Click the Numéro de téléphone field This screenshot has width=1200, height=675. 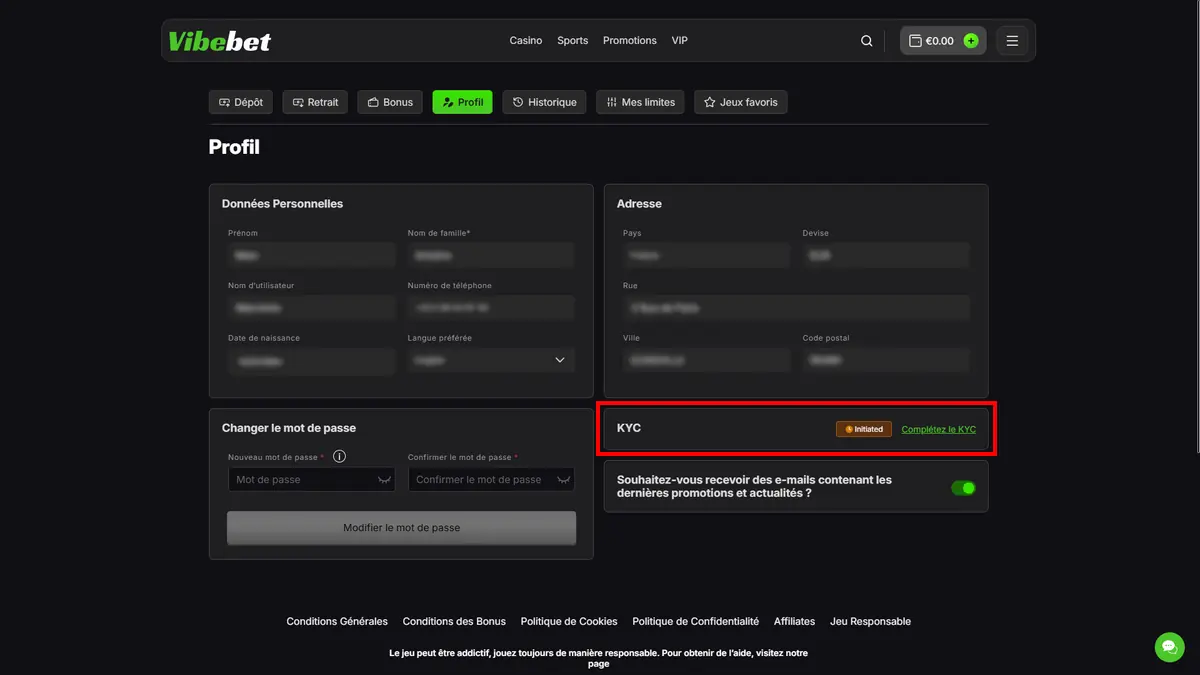tap(491, 308)
